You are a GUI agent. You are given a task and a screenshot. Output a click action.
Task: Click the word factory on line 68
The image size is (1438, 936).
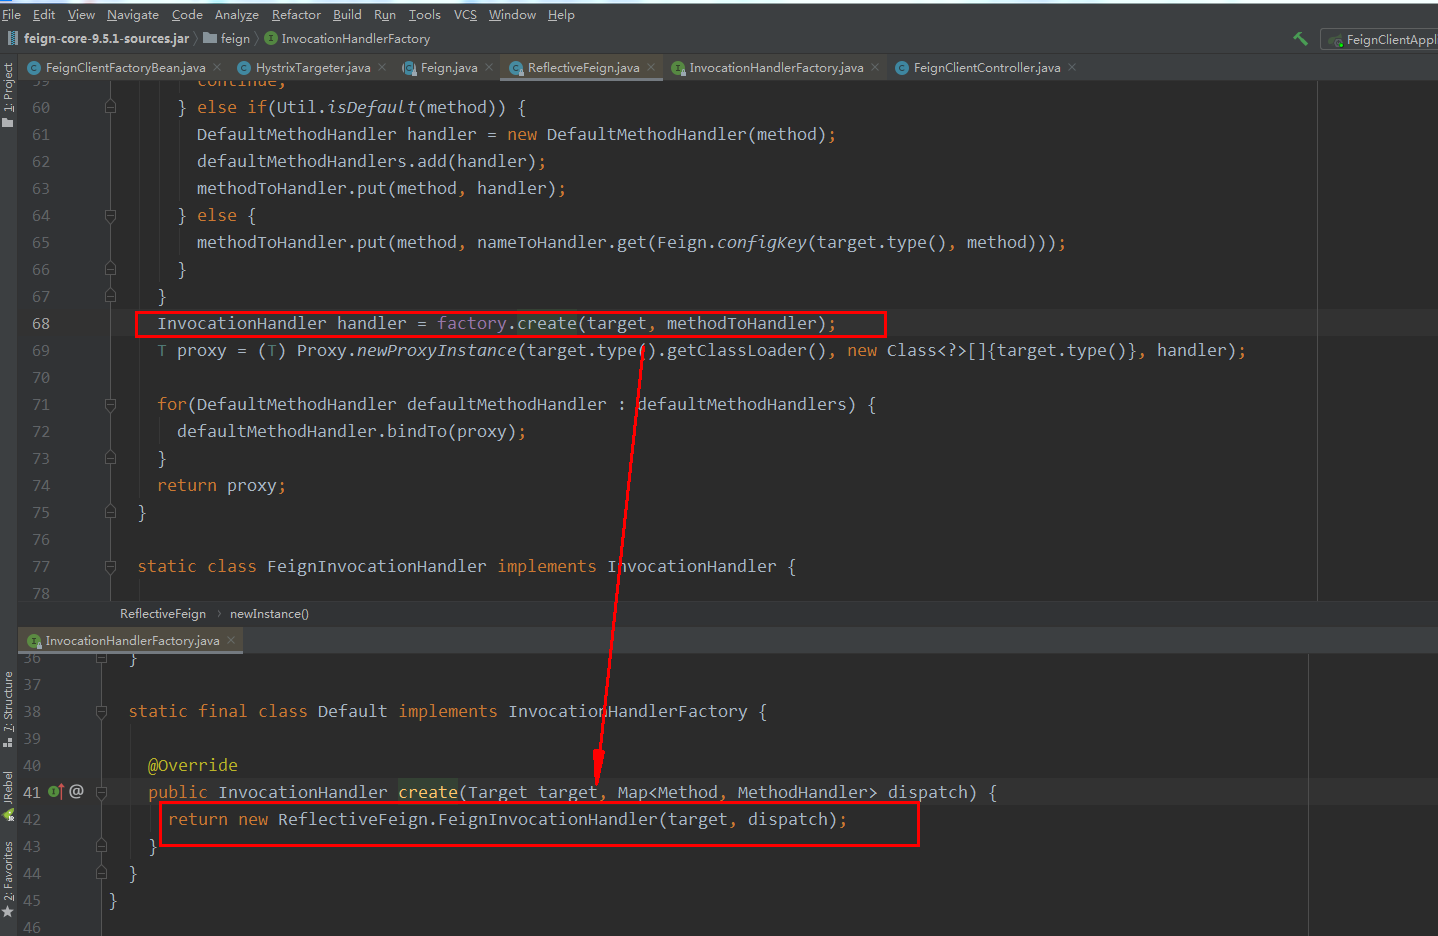click(472, 324)
